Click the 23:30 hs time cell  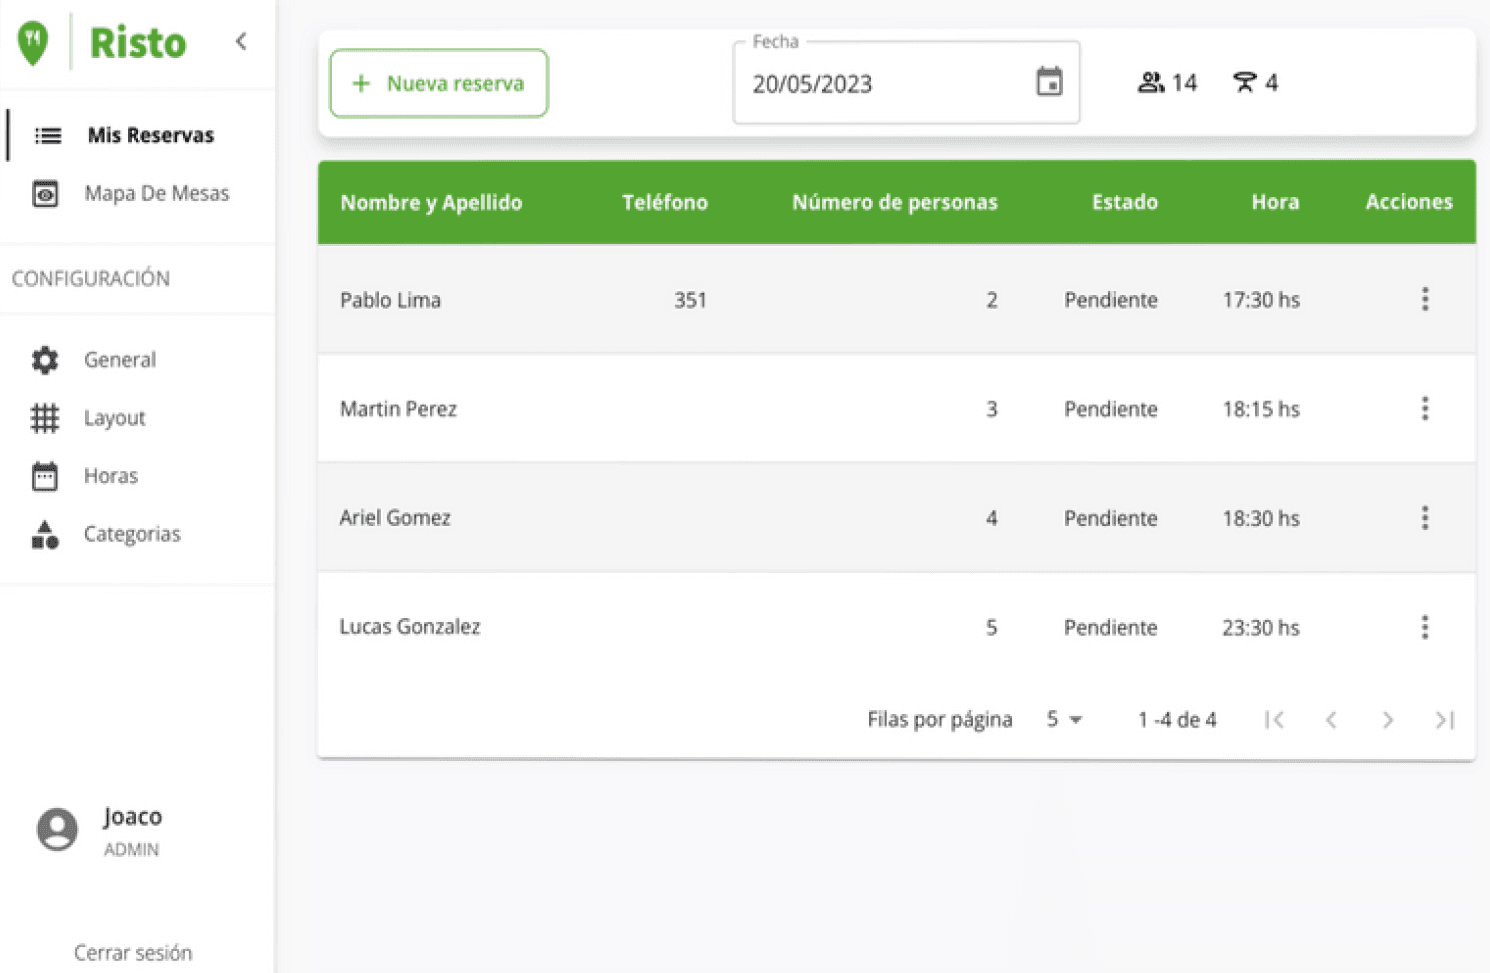(1261, 628)
